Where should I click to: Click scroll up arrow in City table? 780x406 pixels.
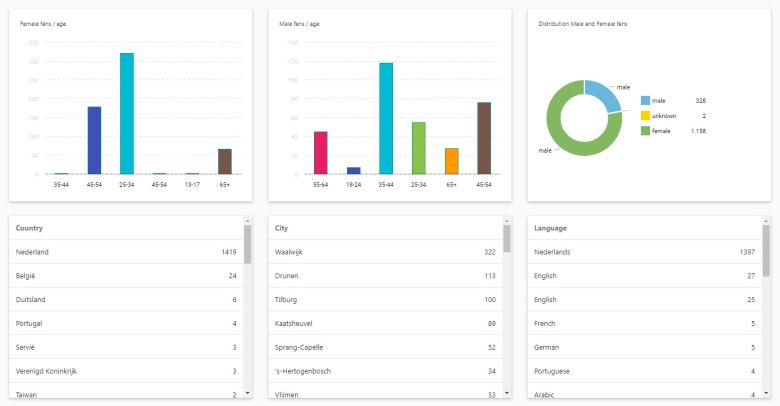[x=507, y=220]
